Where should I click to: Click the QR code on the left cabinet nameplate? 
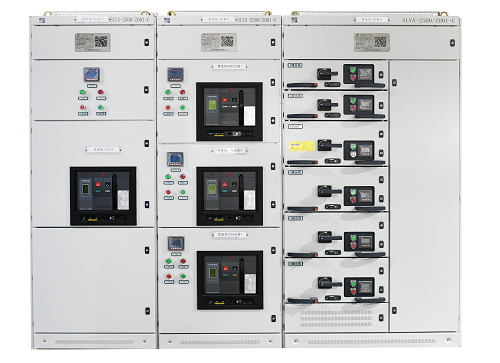click(101, 42)
